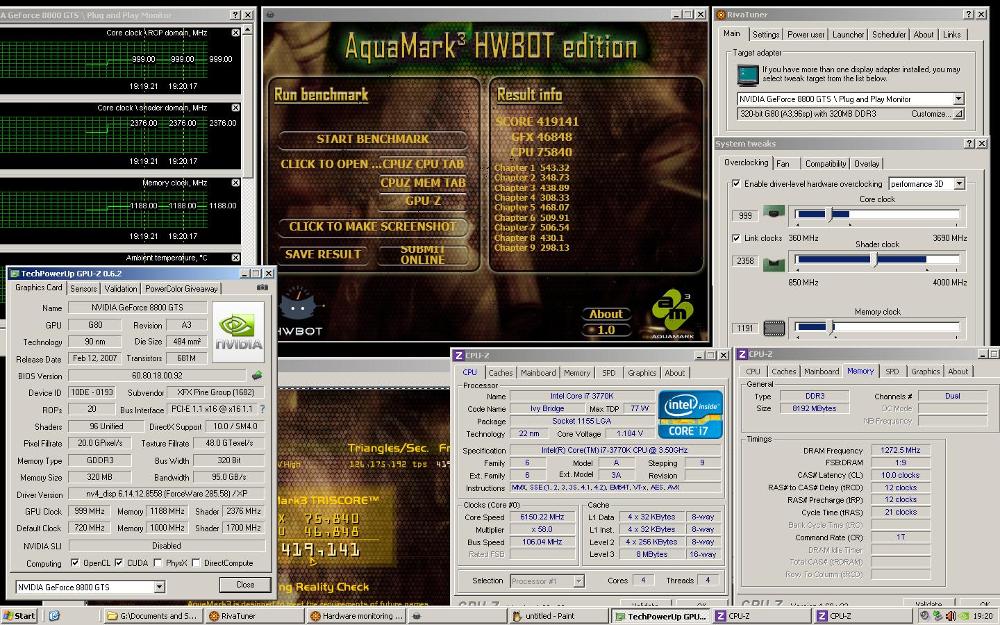
Task: Click the Memory clock slider handle
Action: click(x=832, y=327)
